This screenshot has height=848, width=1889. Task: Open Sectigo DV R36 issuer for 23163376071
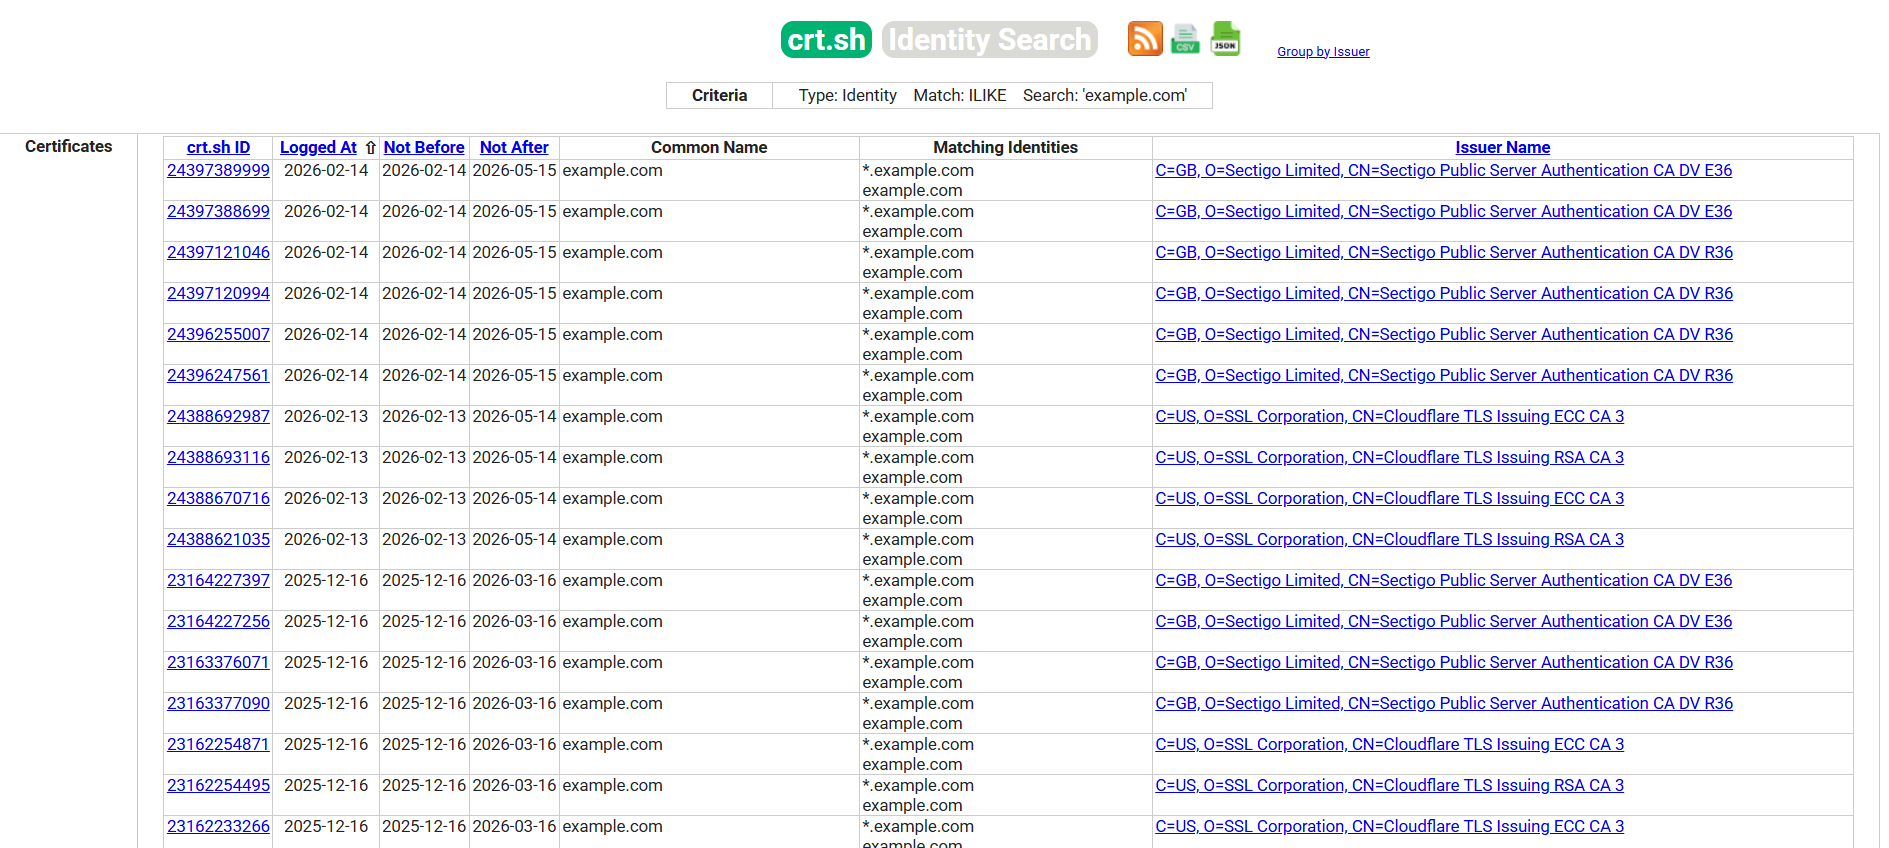(x=1444, y=662)
